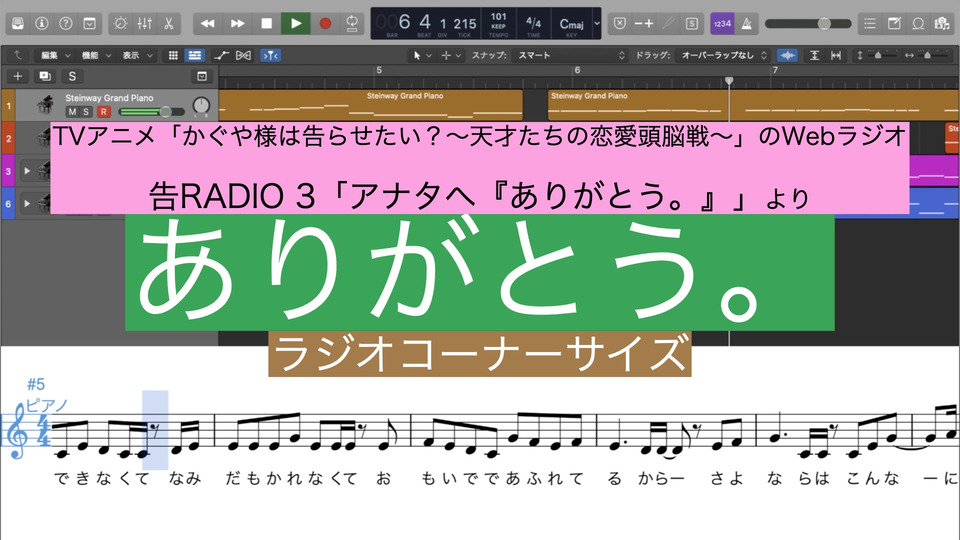The width and height of the screenshot is (960, 540).
Task: Toggle the Replace mode icon
Action: pyautogui.click(x=620, y=23)
